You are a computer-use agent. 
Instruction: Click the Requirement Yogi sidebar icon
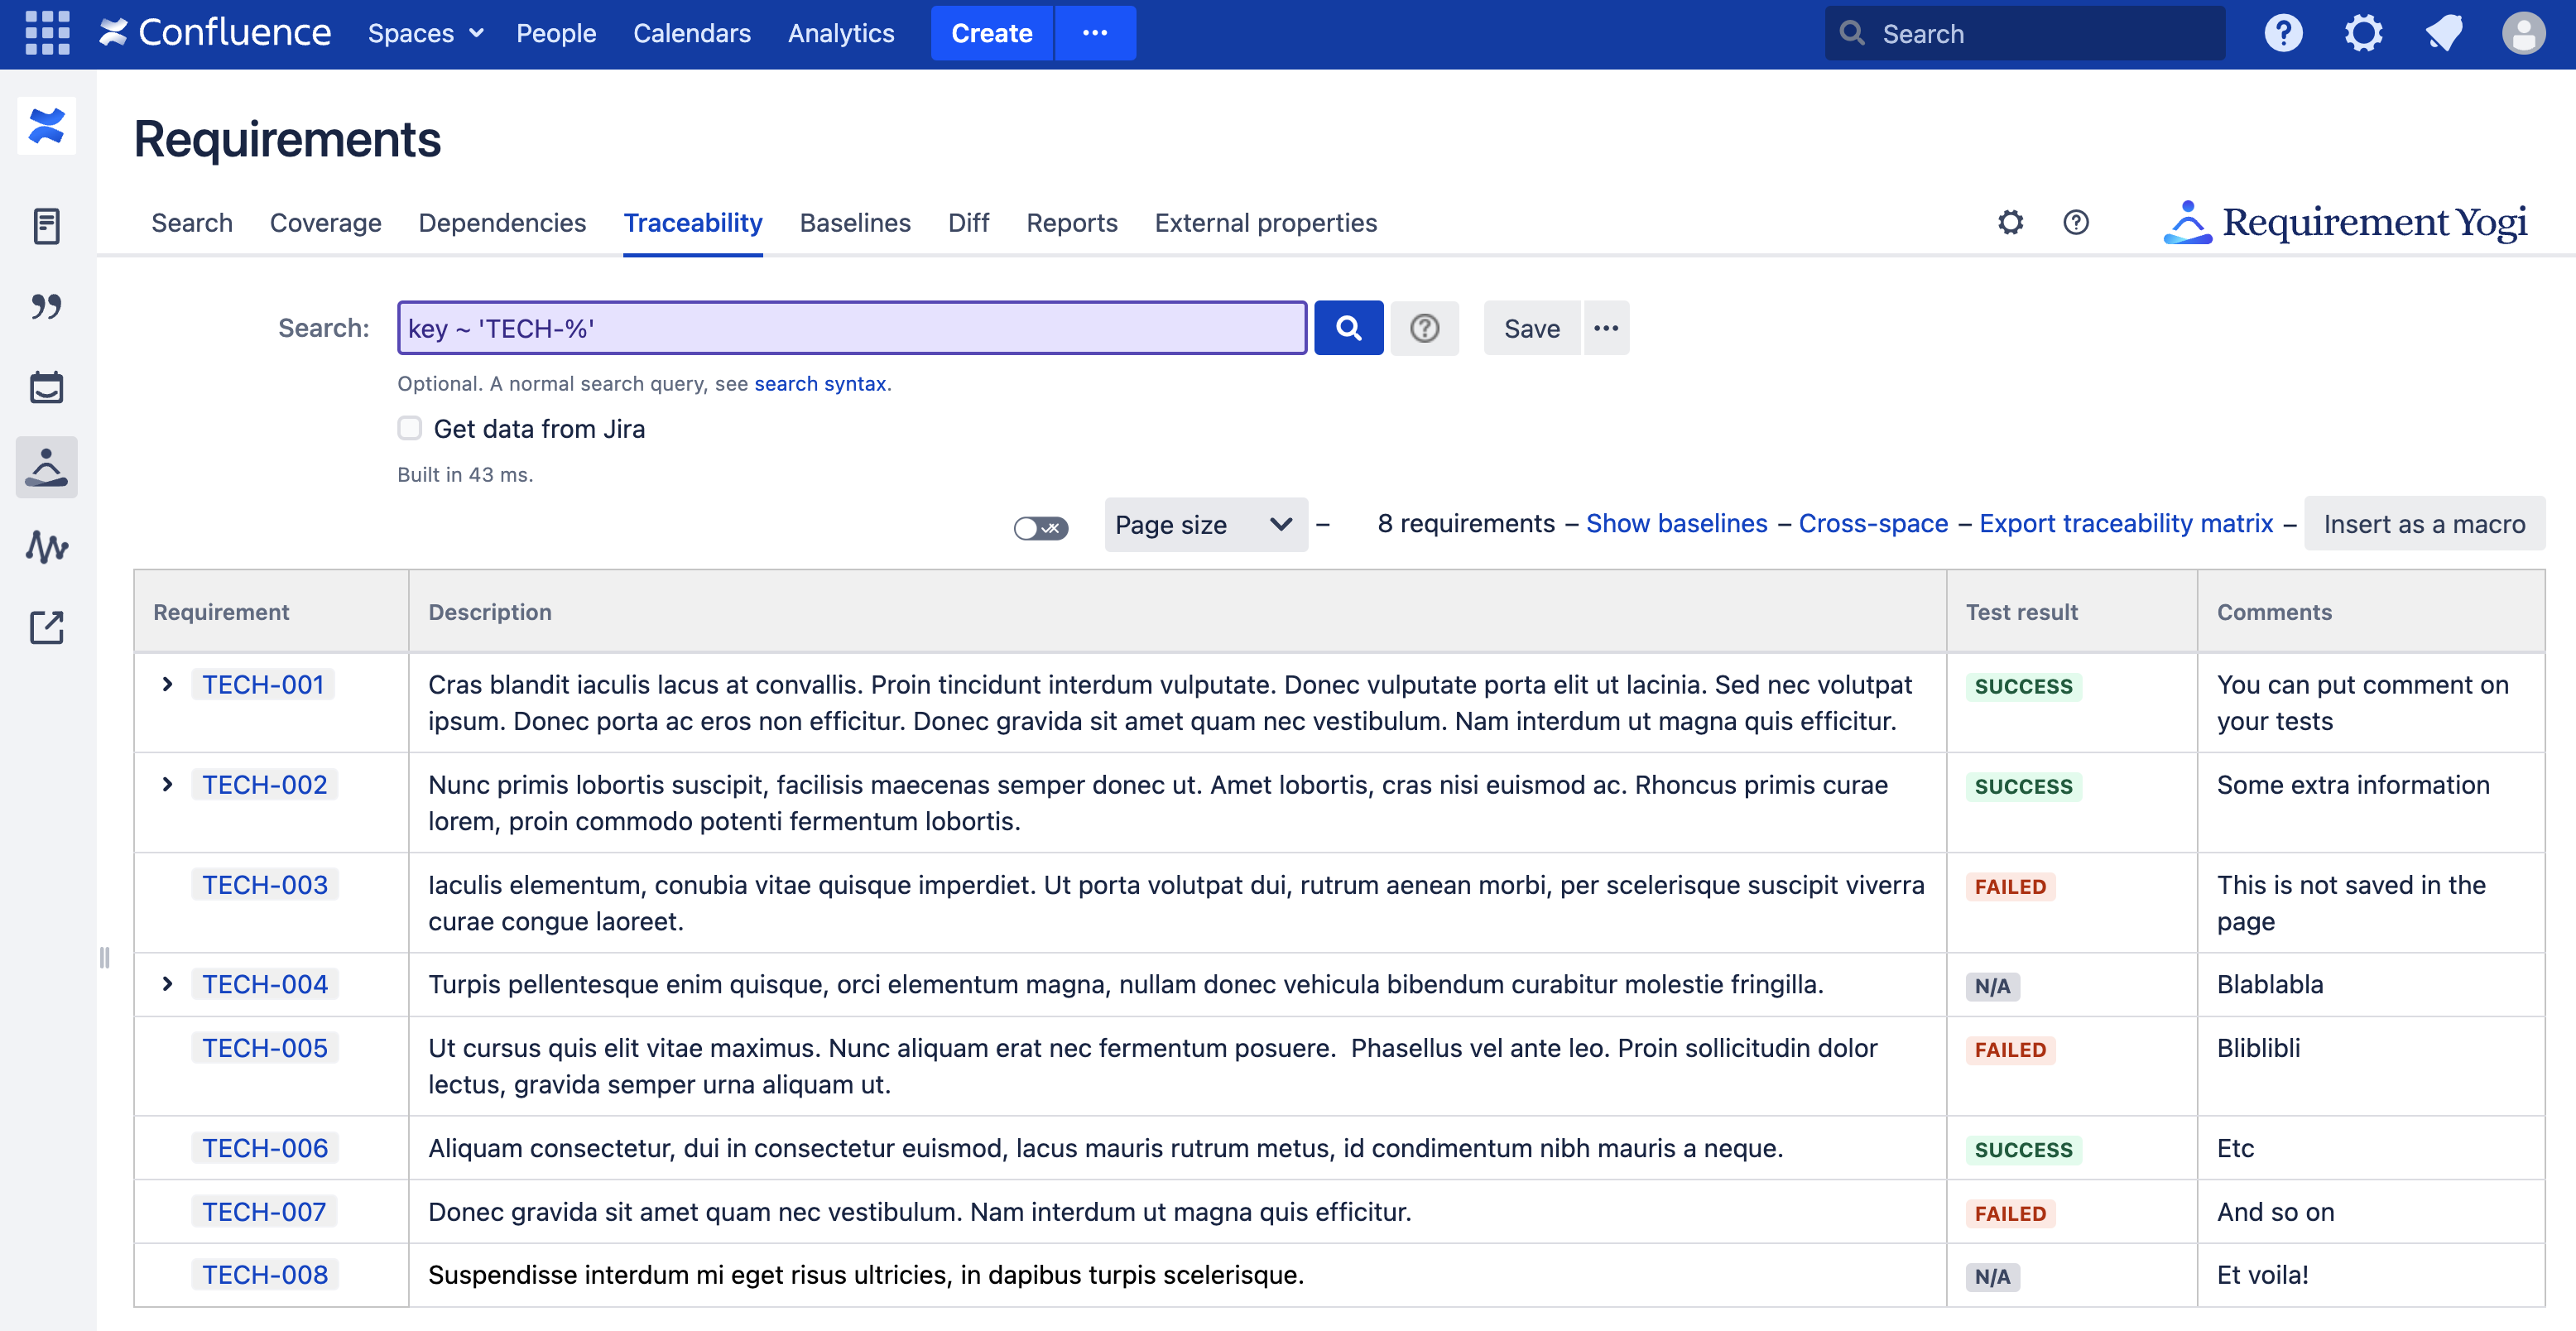(x=47, y=467)
